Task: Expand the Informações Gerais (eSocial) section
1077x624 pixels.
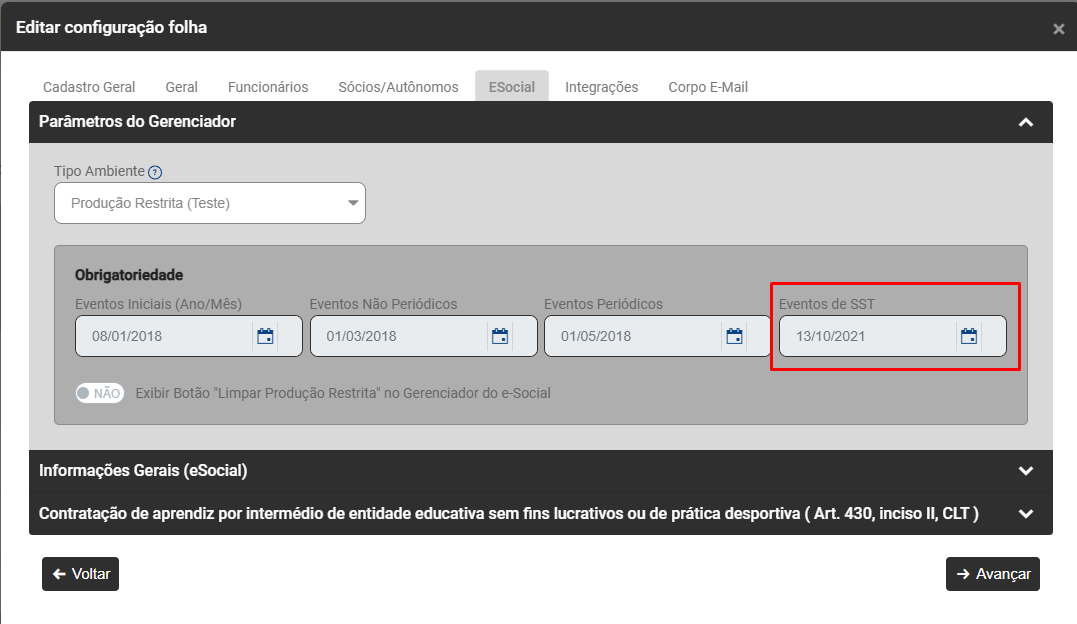Action: tap(1024, 471)
